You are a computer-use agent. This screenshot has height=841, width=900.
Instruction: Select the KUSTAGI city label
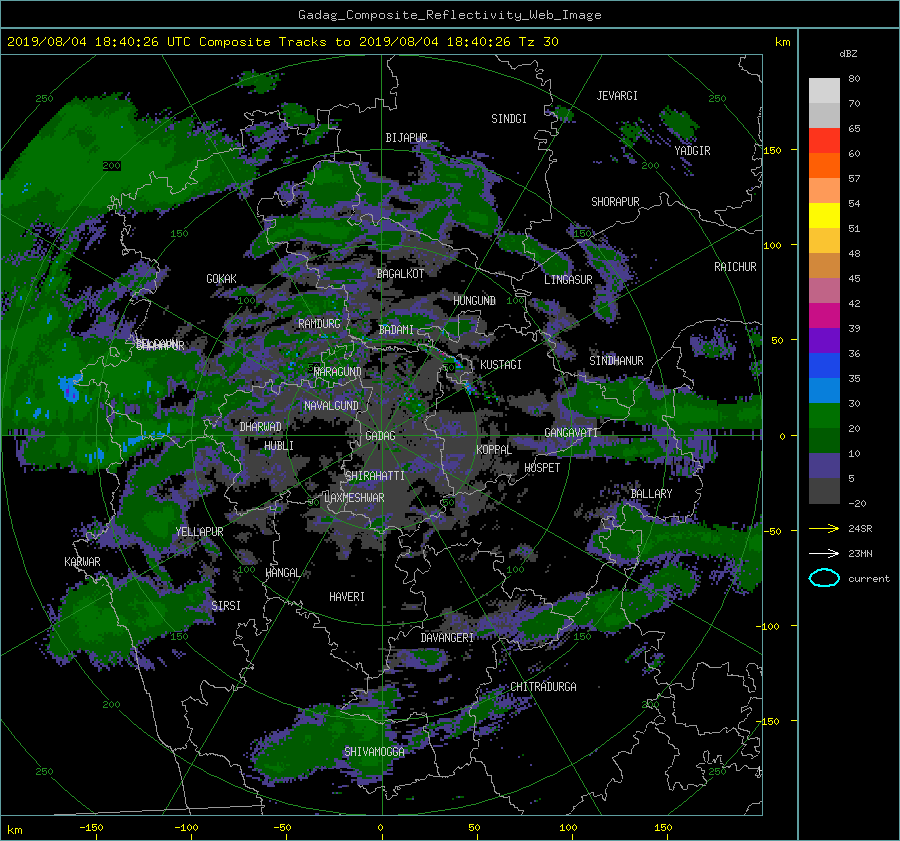[501, 365]
